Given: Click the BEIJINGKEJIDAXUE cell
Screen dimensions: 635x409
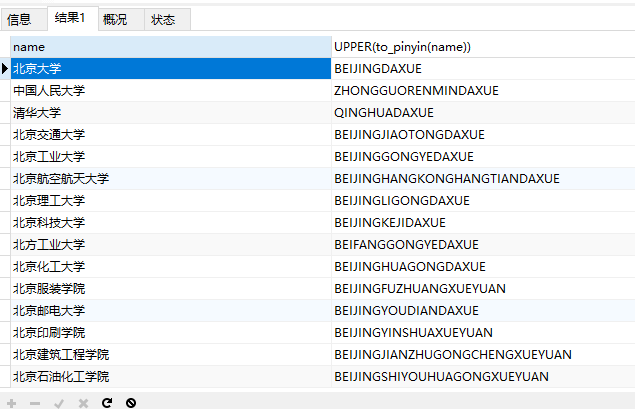Looking at the screenshot, I should coord(483,222).
